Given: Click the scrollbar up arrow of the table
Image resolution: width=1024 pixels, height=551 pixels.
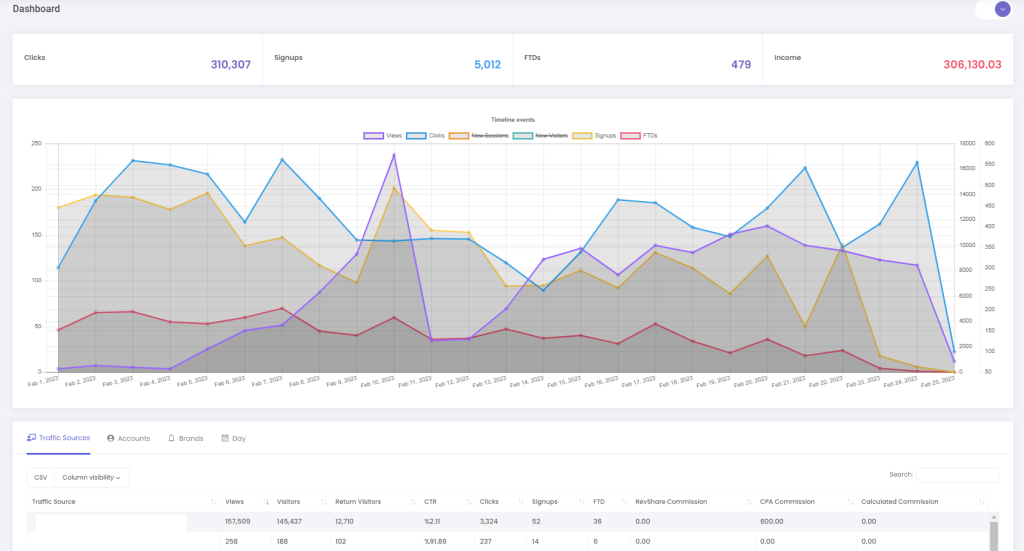Looking at the screenshot, I should (994, 517).
